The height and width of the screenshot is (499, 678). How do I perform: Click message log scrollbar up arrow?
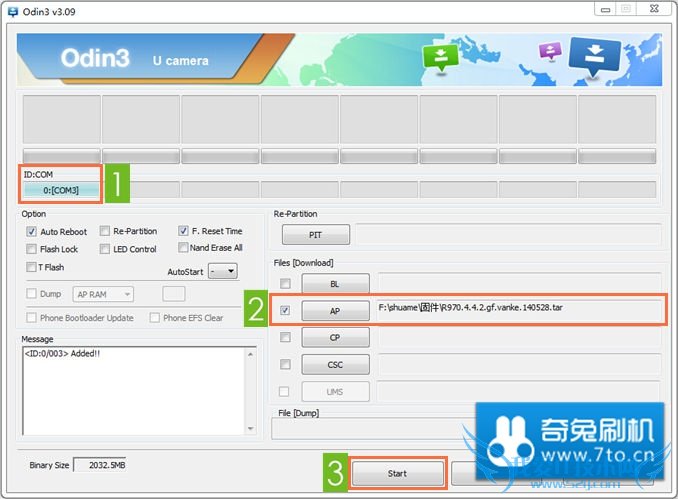tap(250, 354)
